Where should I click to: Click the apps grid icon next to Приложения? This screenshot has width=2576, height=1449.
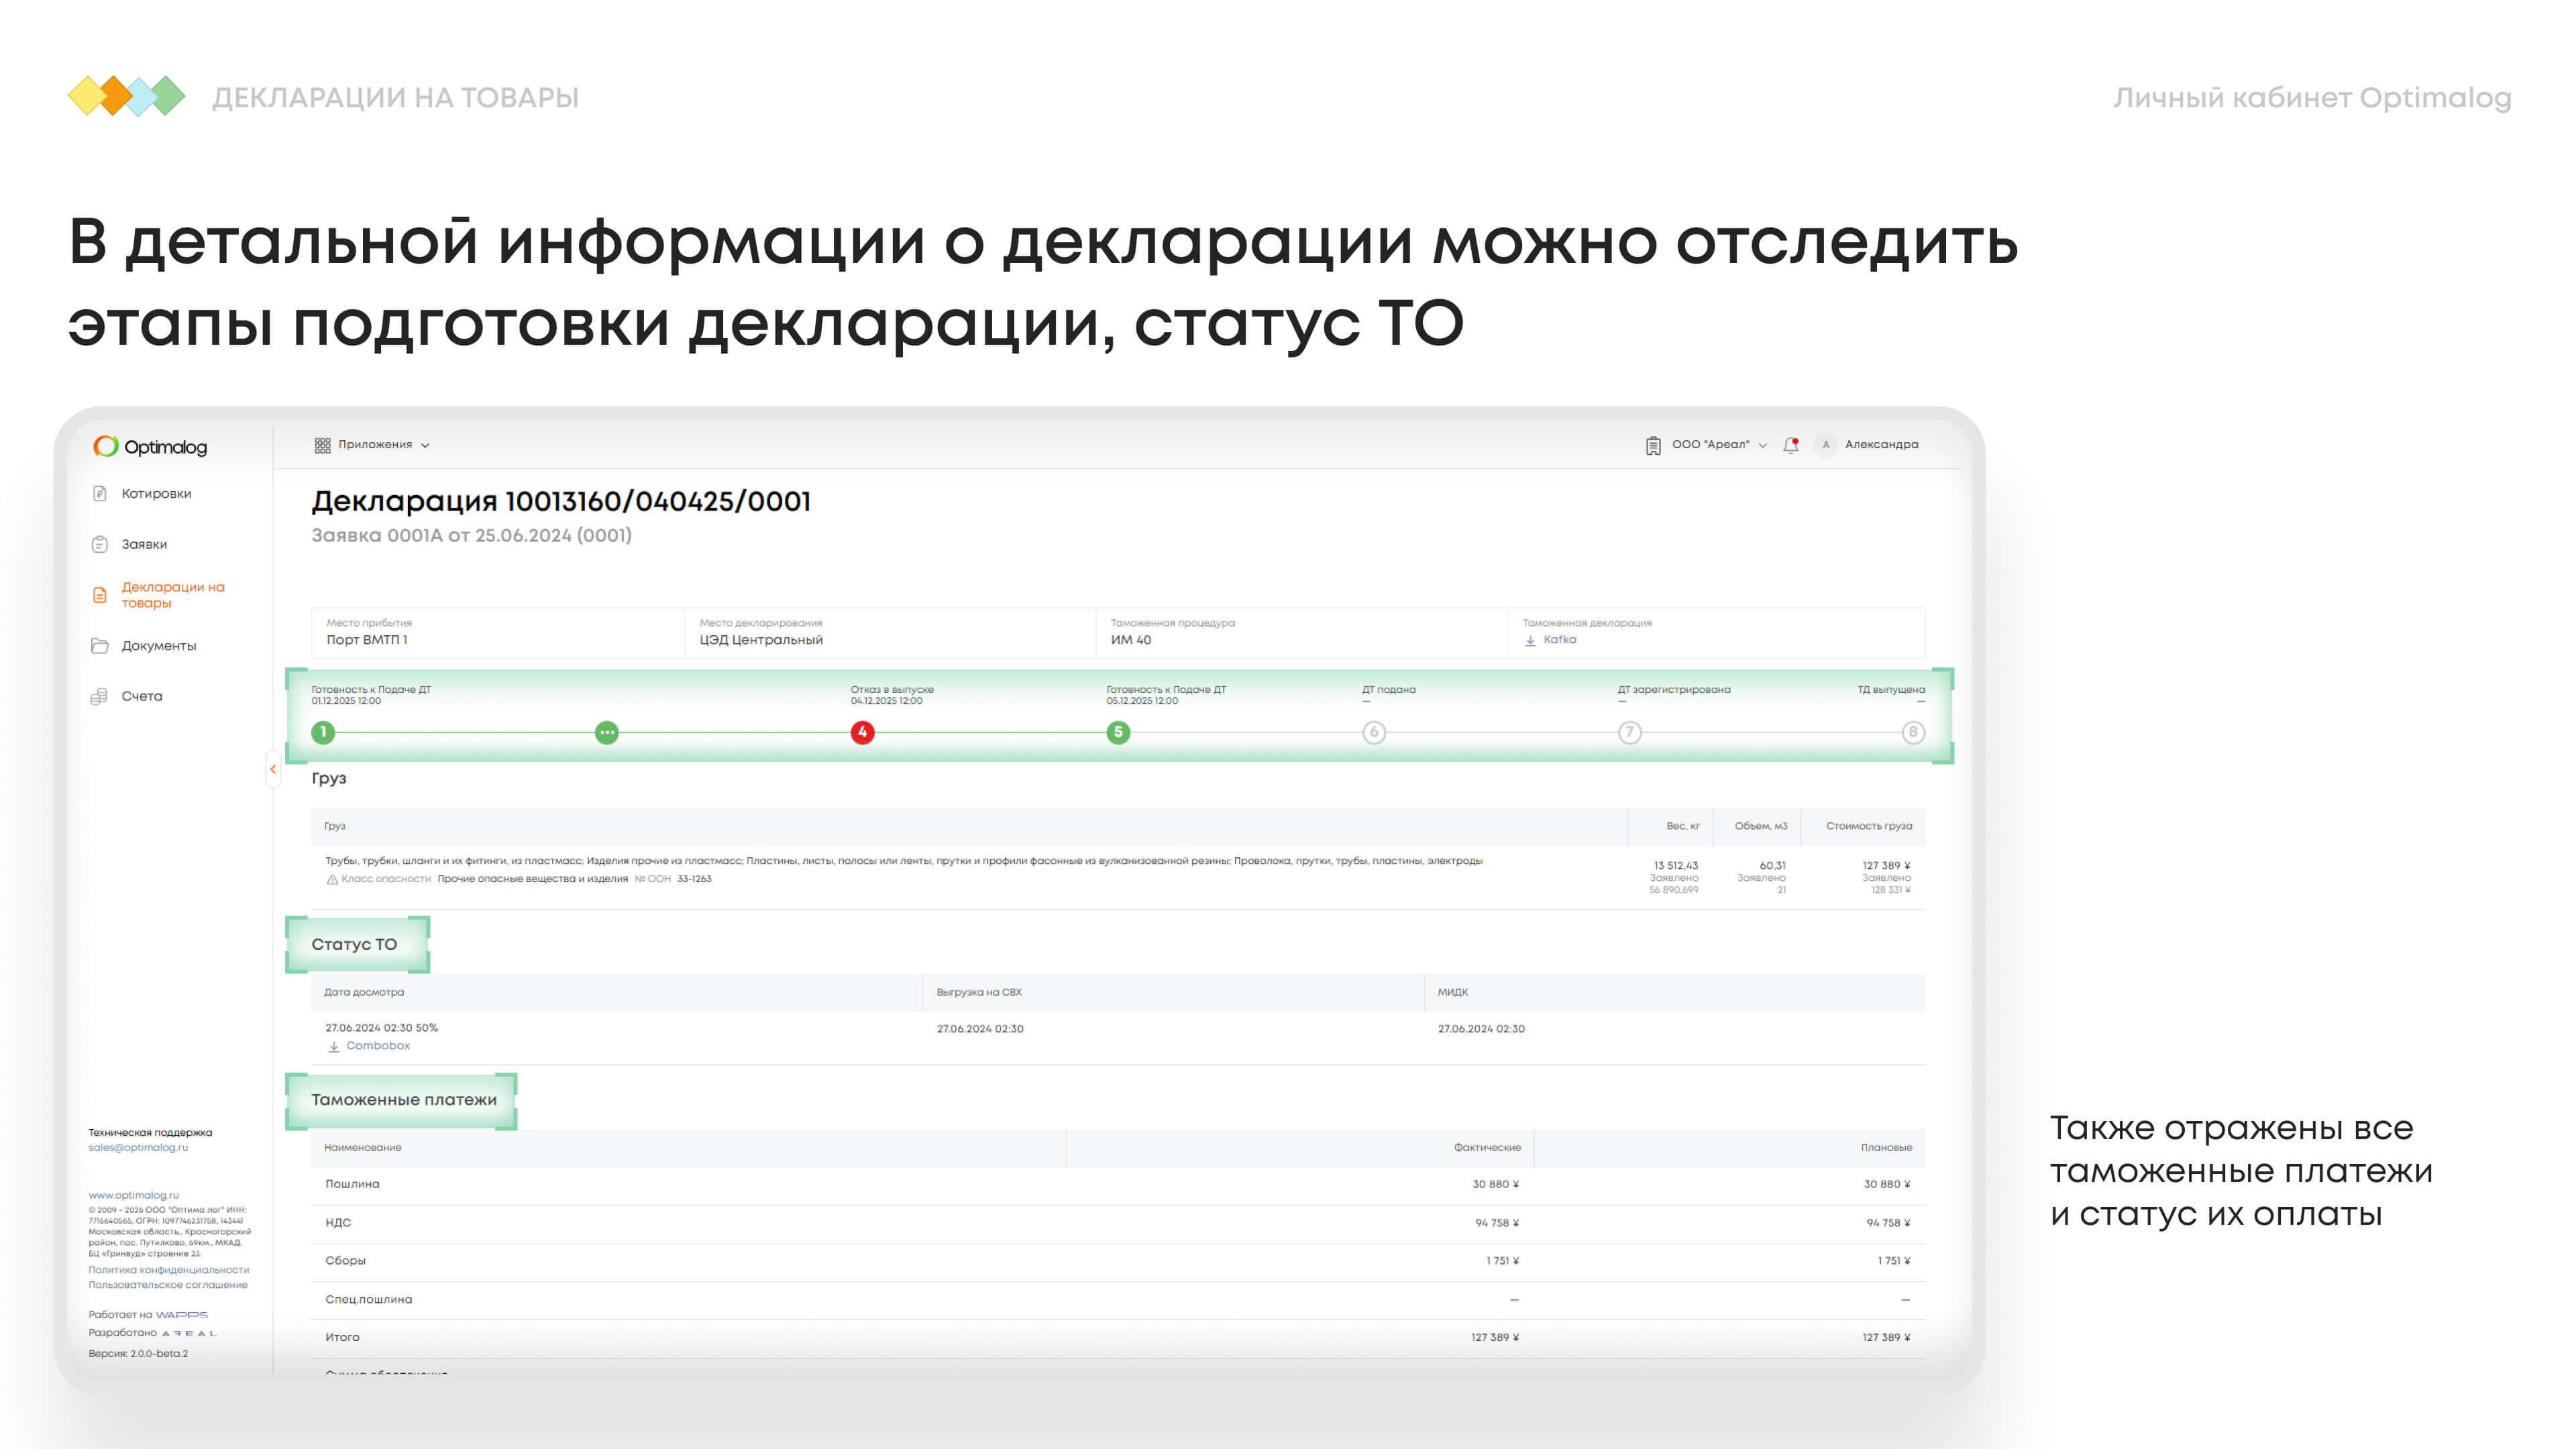coord(322,445)
